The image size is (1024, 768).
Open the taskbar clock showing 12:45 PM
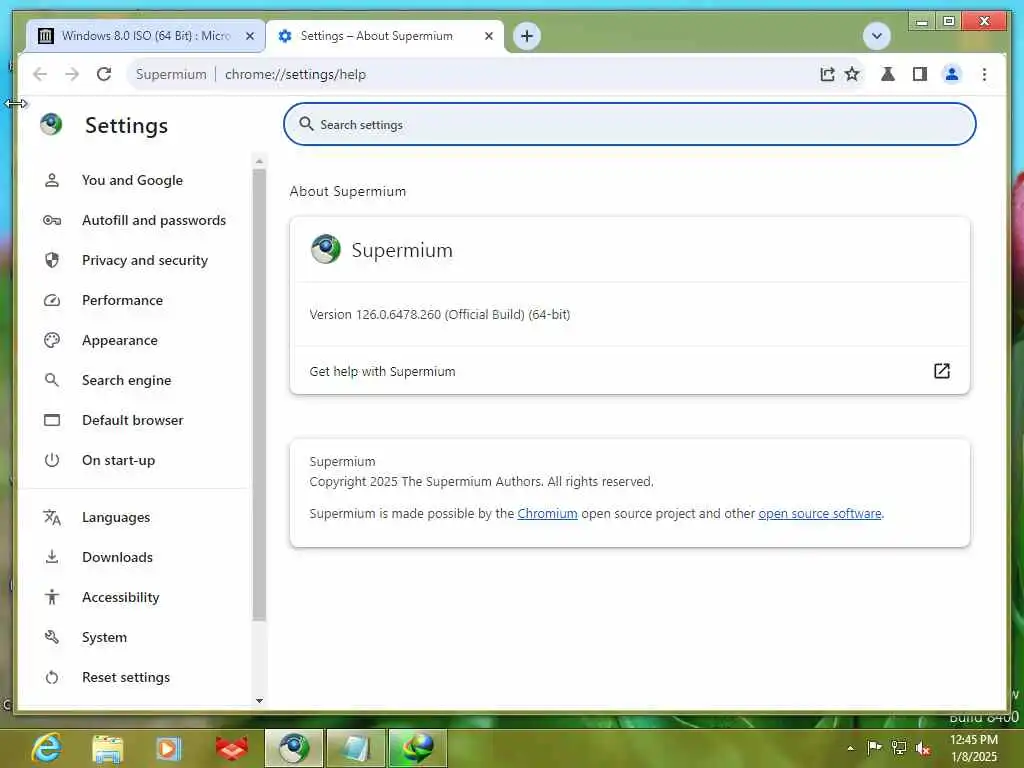974,748
